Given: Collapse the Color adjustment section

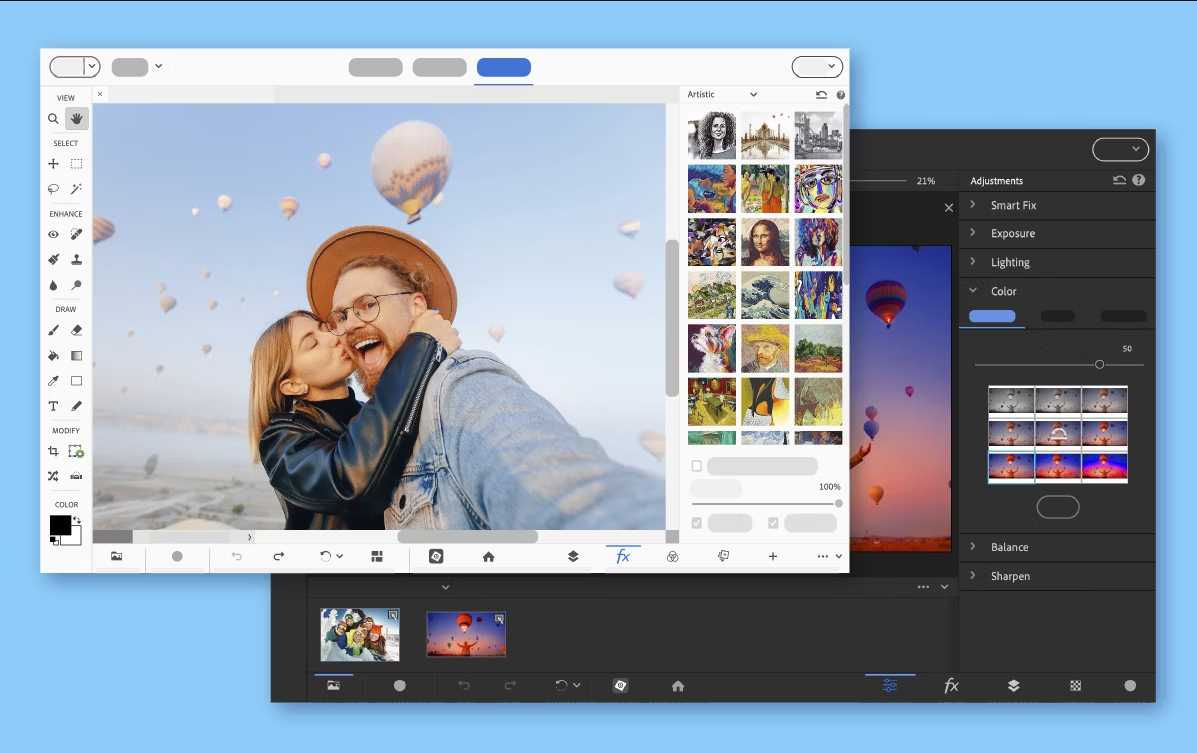Looking at the screenshot, I should coord(1003,291).
